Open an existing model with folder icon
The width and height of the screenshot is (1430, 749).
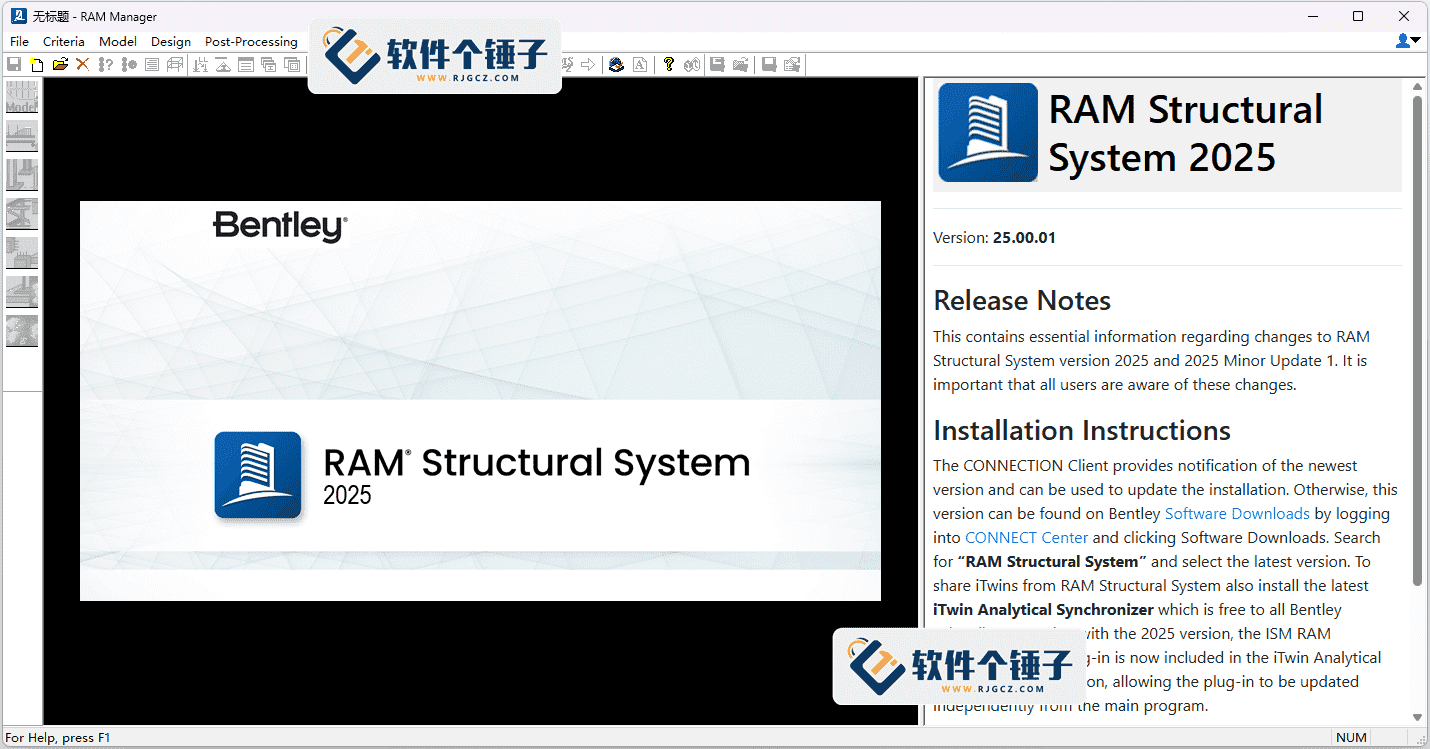(60, 64)
